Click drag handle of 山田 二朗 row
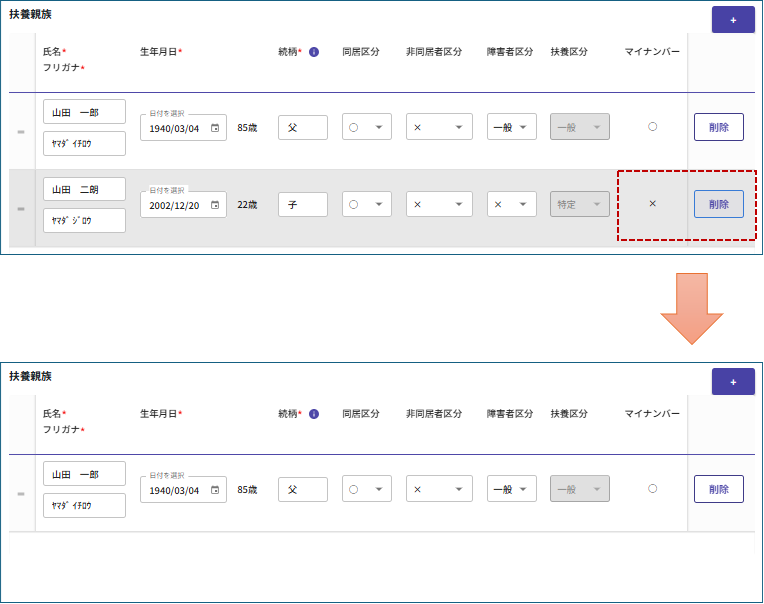 tap(21, 208)
